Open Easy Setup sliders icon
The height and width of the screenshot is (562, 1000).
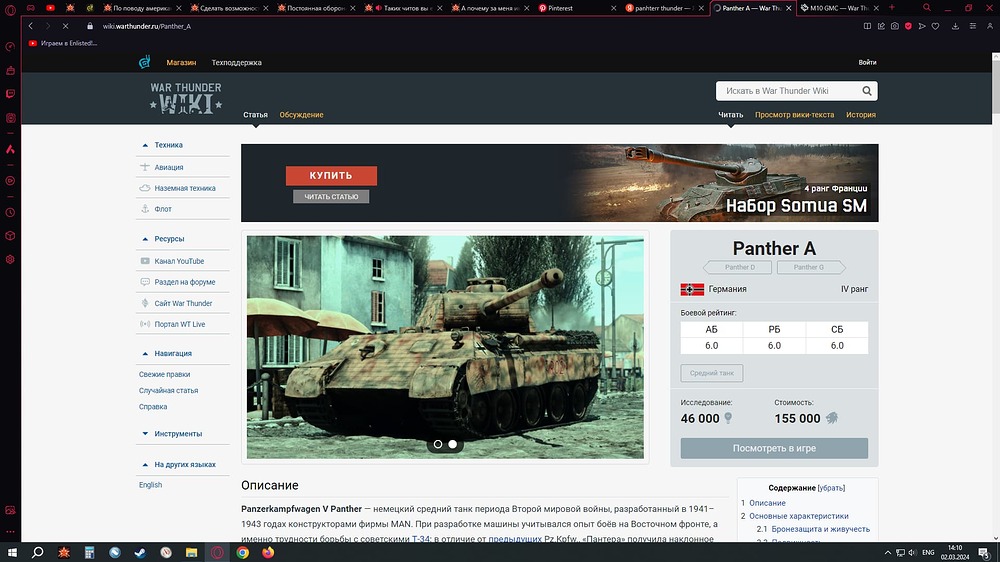point(973,26)
